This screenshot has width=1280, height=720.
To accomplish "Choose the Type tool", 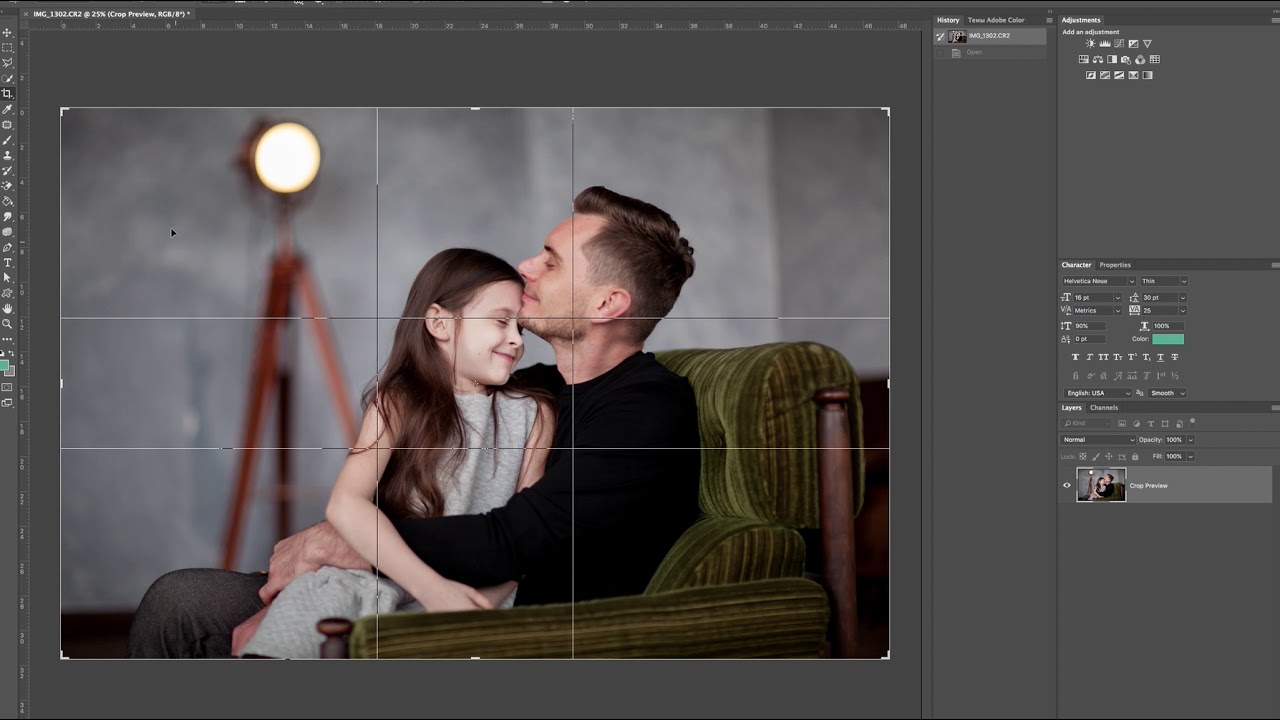I will (7, 263).
